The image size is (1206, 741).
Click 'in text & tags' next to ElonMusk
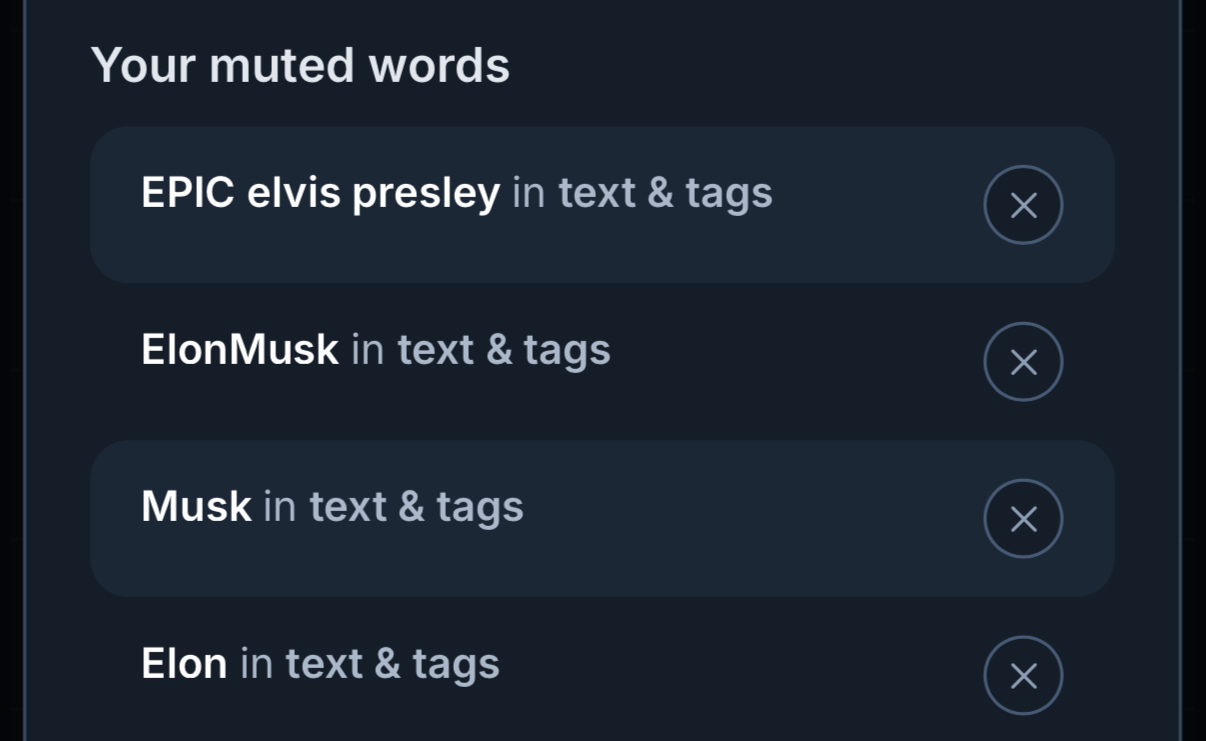click(481, 350)
